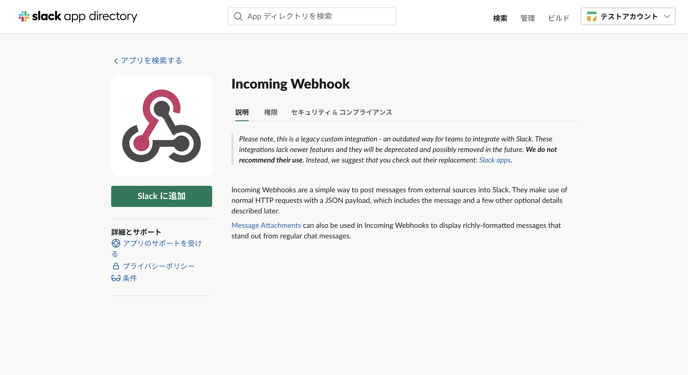Open the 検索 nav item
Viewport: 688px width, 375px height.
click(x=500, y=18)
